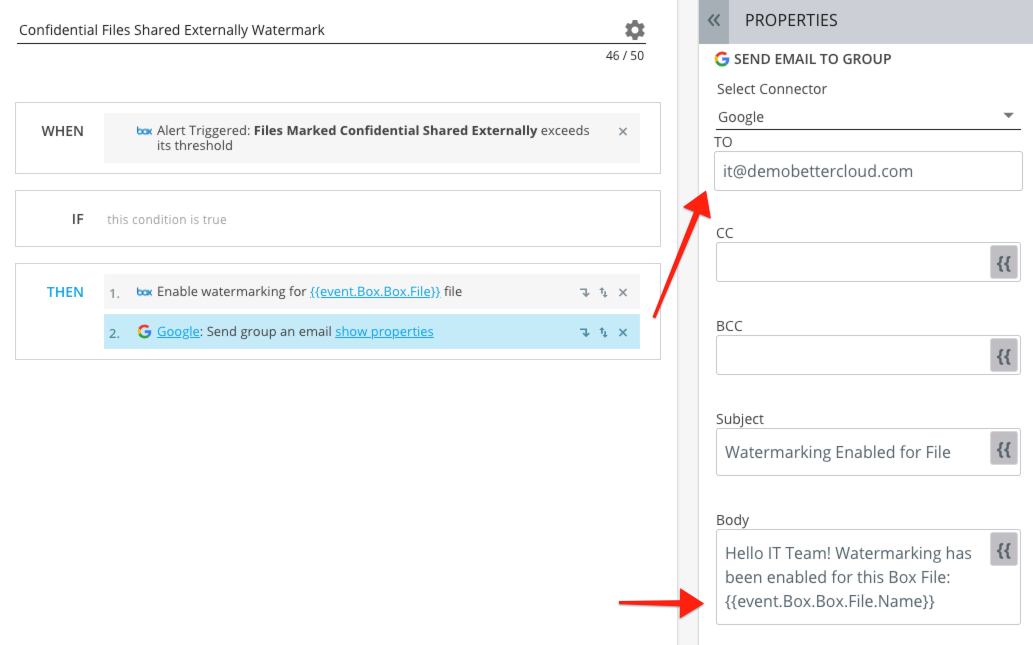
Task: Remove the Alert Triggered condition
Action: pos(624,129)
